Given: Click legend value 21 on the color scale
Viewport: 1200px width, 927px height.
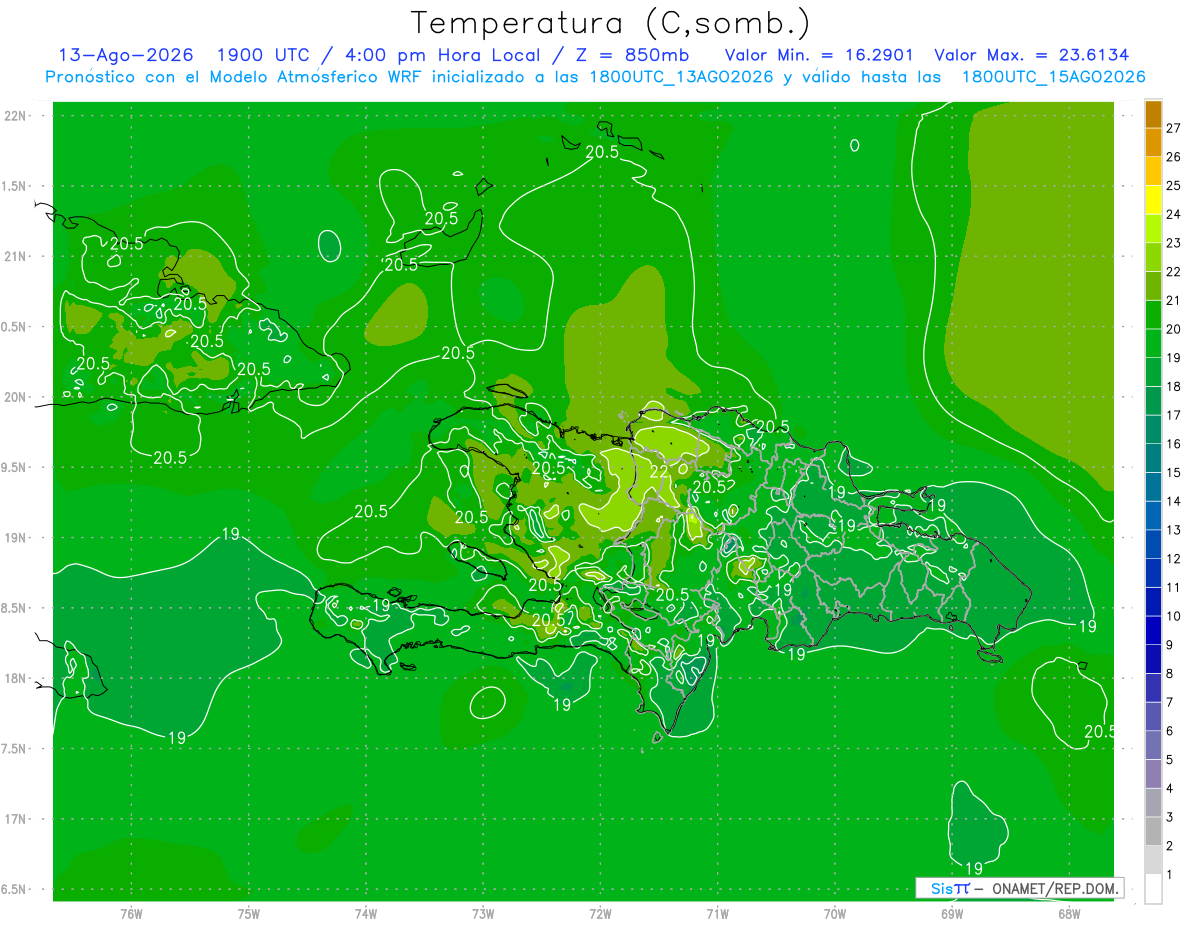Looking at the screenshot, I should [1174, 300].
